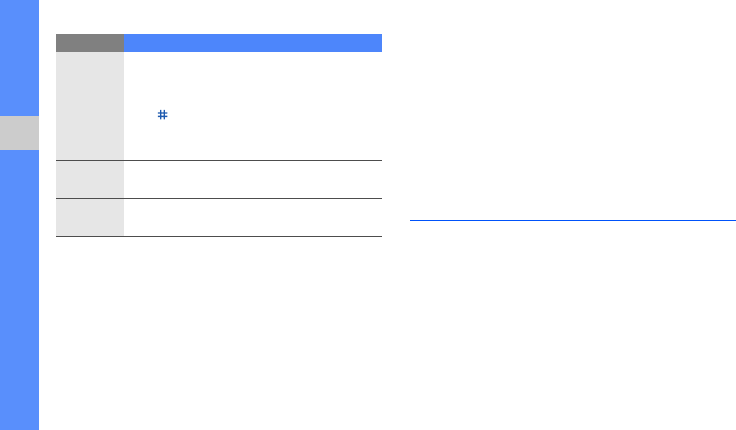Select the bottom gray row label cell
Screen dimensions: 736x430
coord(90,217)
